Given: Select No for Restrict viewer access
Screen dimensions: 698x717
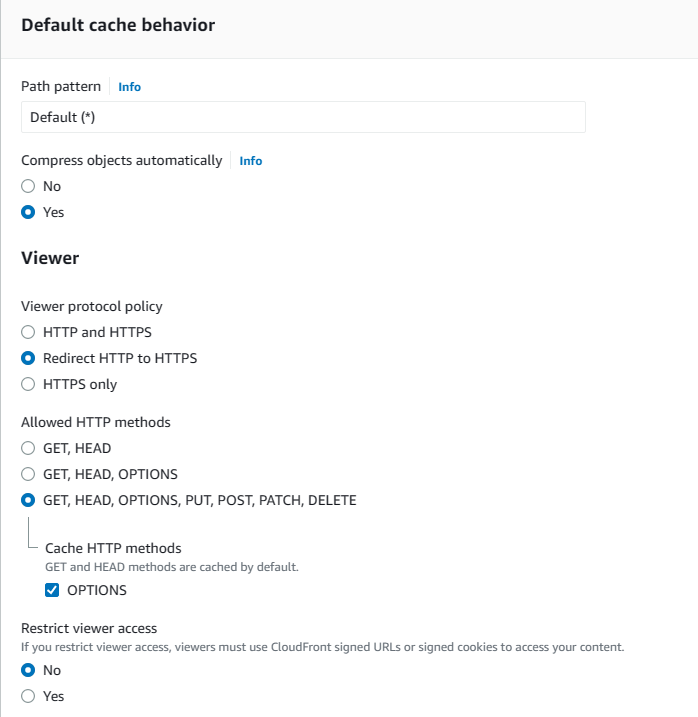Looking at the screenshot, I should pos(29,670).
